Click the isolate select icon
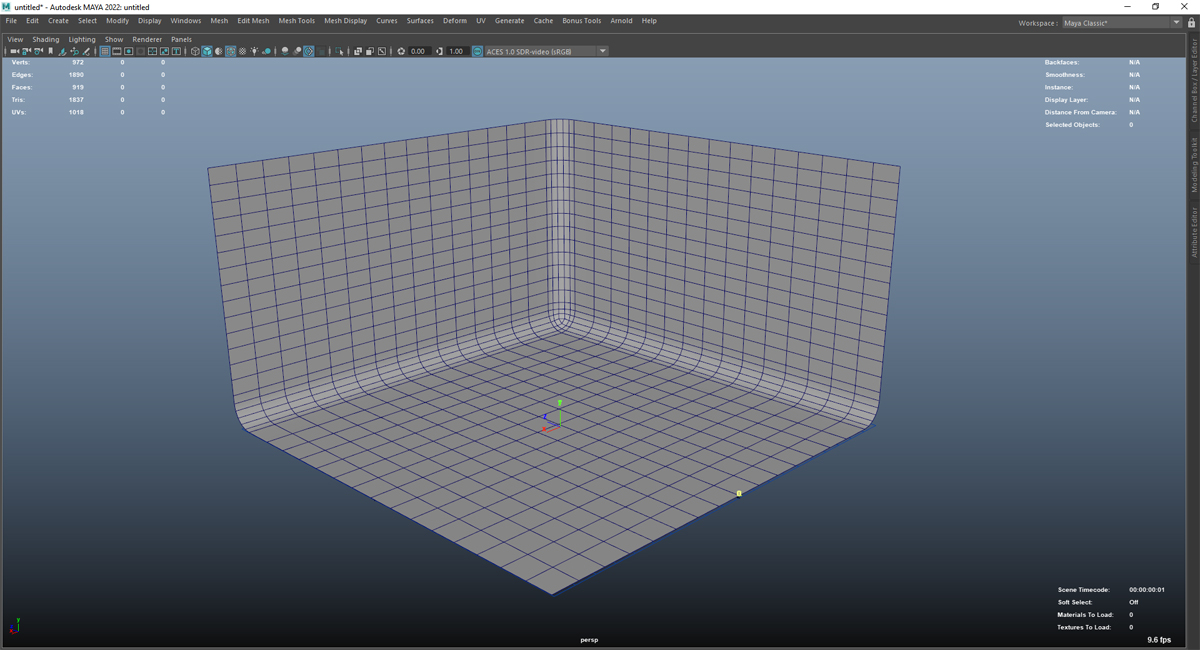The width and height of the screenshot is (1200, 650). [x=340, y=51]
